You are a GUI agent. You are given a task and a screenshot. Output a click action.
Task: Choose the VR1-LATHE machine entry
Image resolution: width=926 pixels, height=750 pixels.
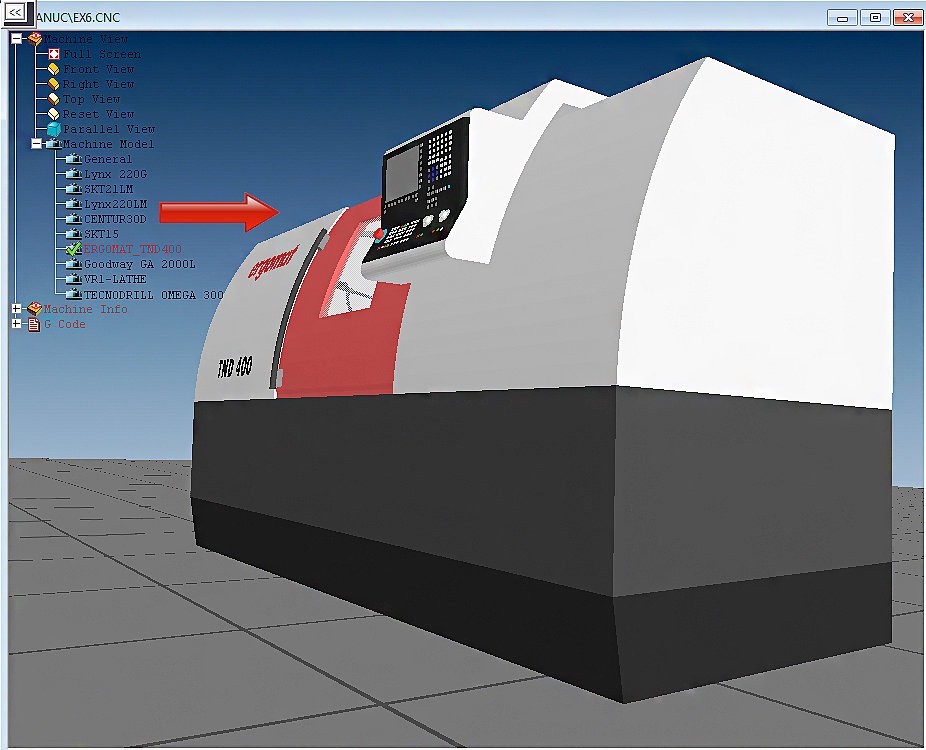[x=115, y=279]
